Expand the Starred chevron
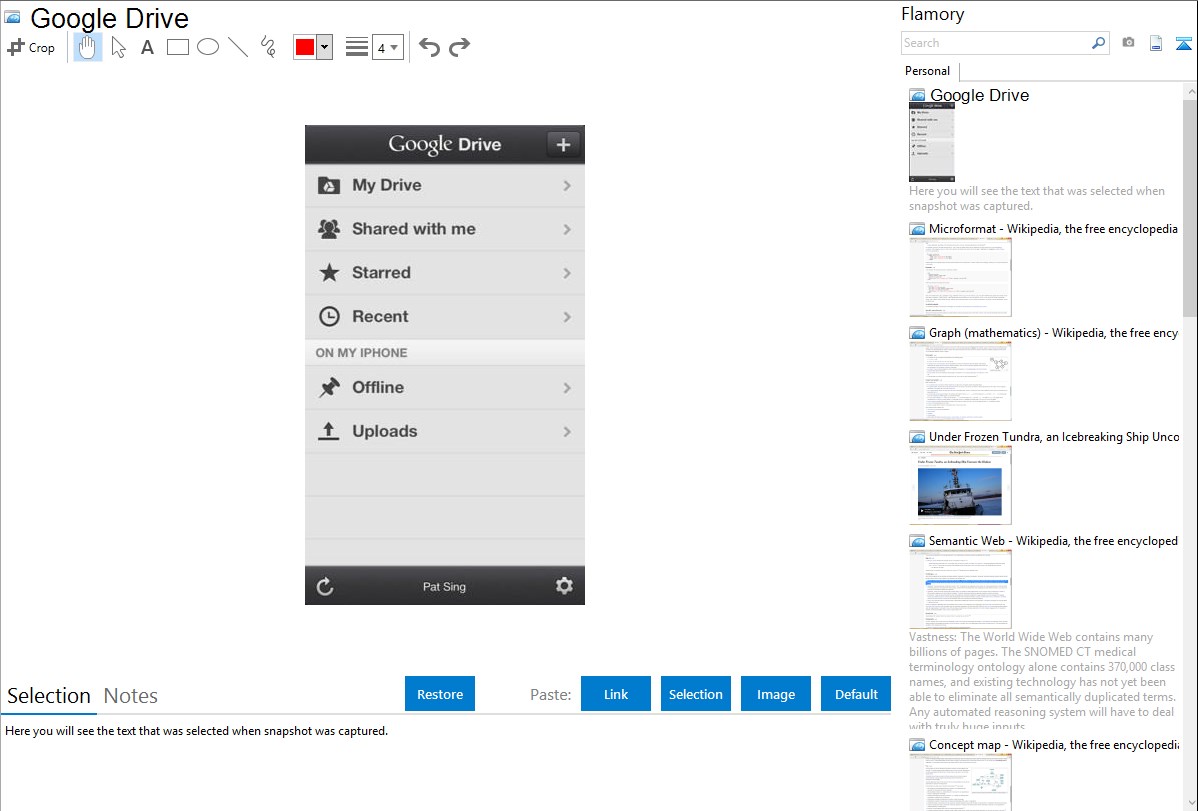Image resolution: width=1198 pixels, height=811 pixels. click(567, 273)
